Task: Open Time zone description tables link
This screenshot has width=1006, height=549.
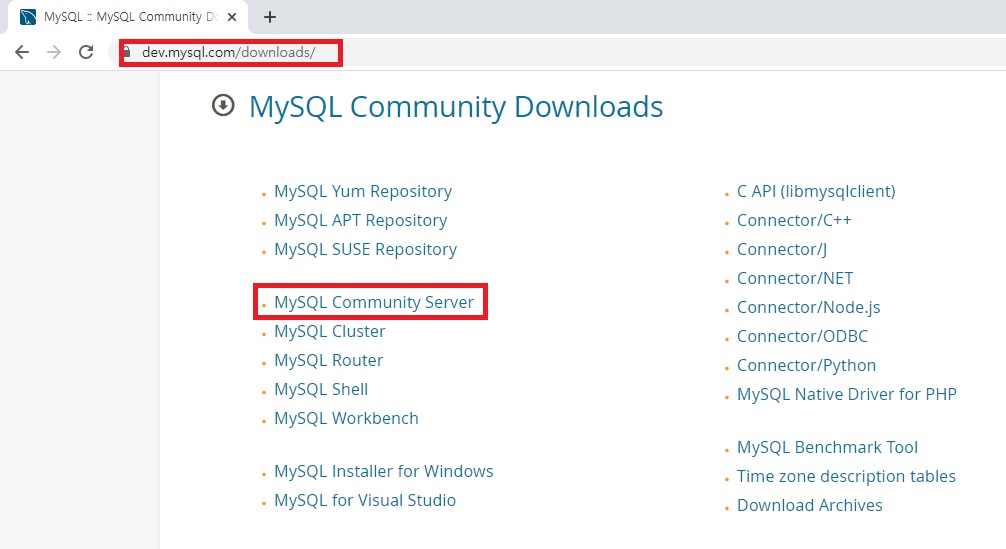Action: coord(846,477)
